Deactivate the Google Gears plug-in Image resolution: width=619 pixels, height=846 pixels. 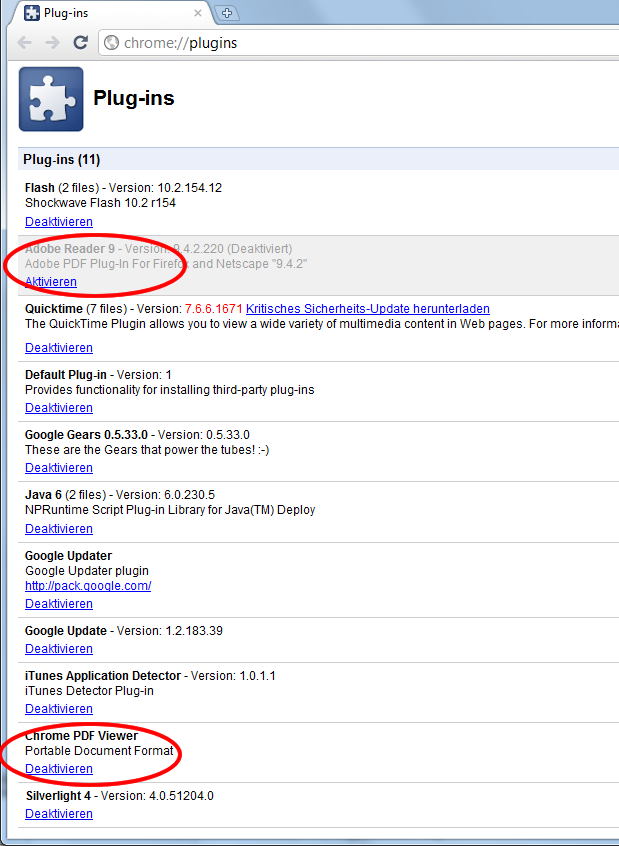[x=59, y=467]
